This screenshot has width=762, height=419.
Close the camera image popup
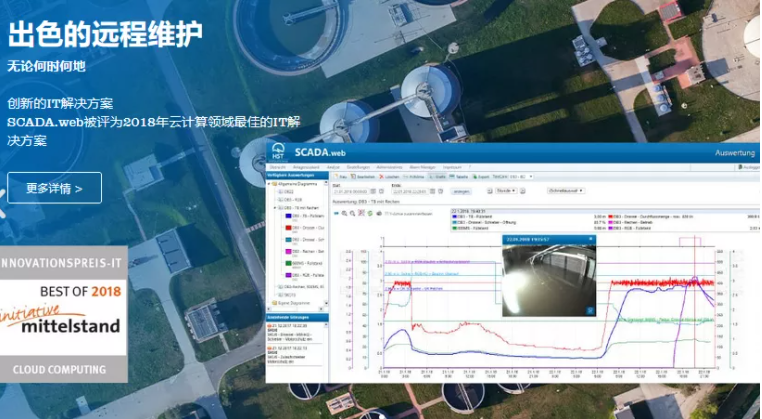coord(591,240)
